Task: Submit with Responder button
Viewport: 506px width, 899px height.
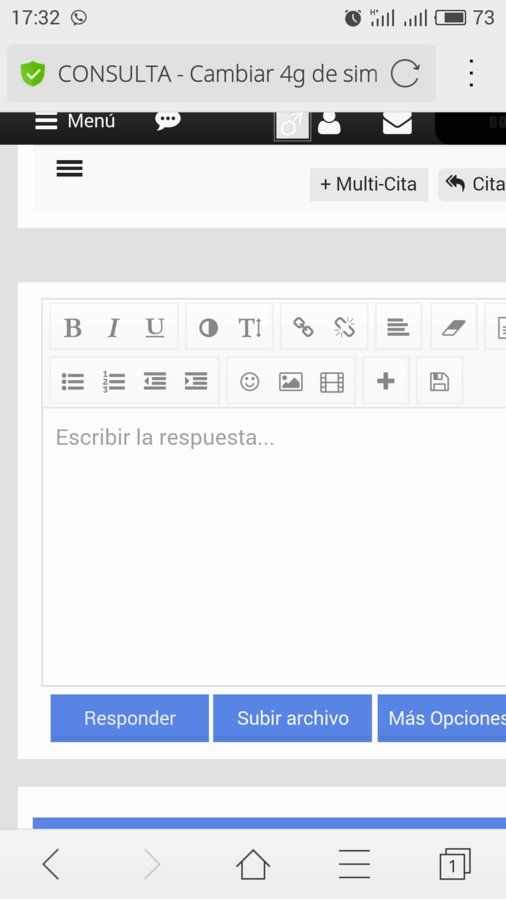Action: (x=130, y=718)
